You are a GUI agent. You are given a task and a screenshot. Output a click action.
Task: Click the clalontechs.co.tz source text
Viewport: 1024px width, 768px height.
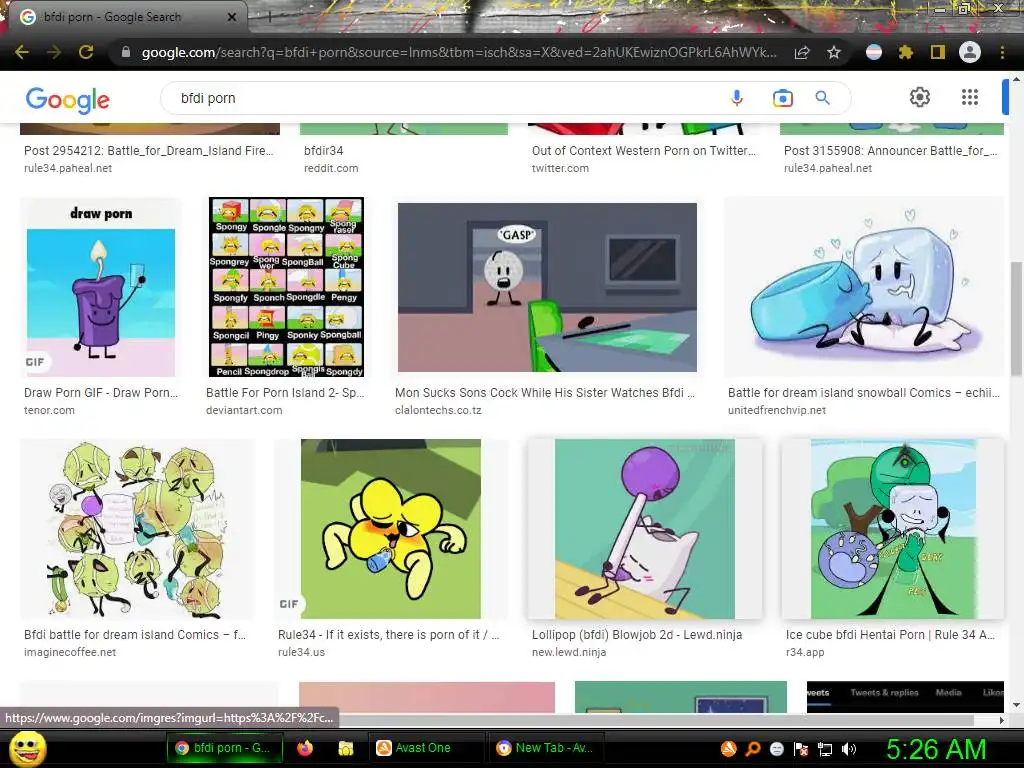click(438, 410)
